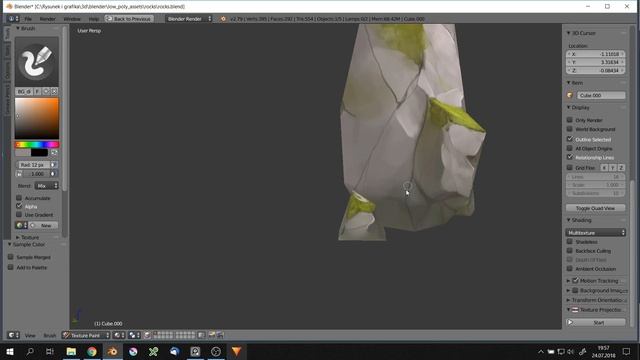
Task: Toggle the Alpha checkbox
Action: tap(19, 206)
